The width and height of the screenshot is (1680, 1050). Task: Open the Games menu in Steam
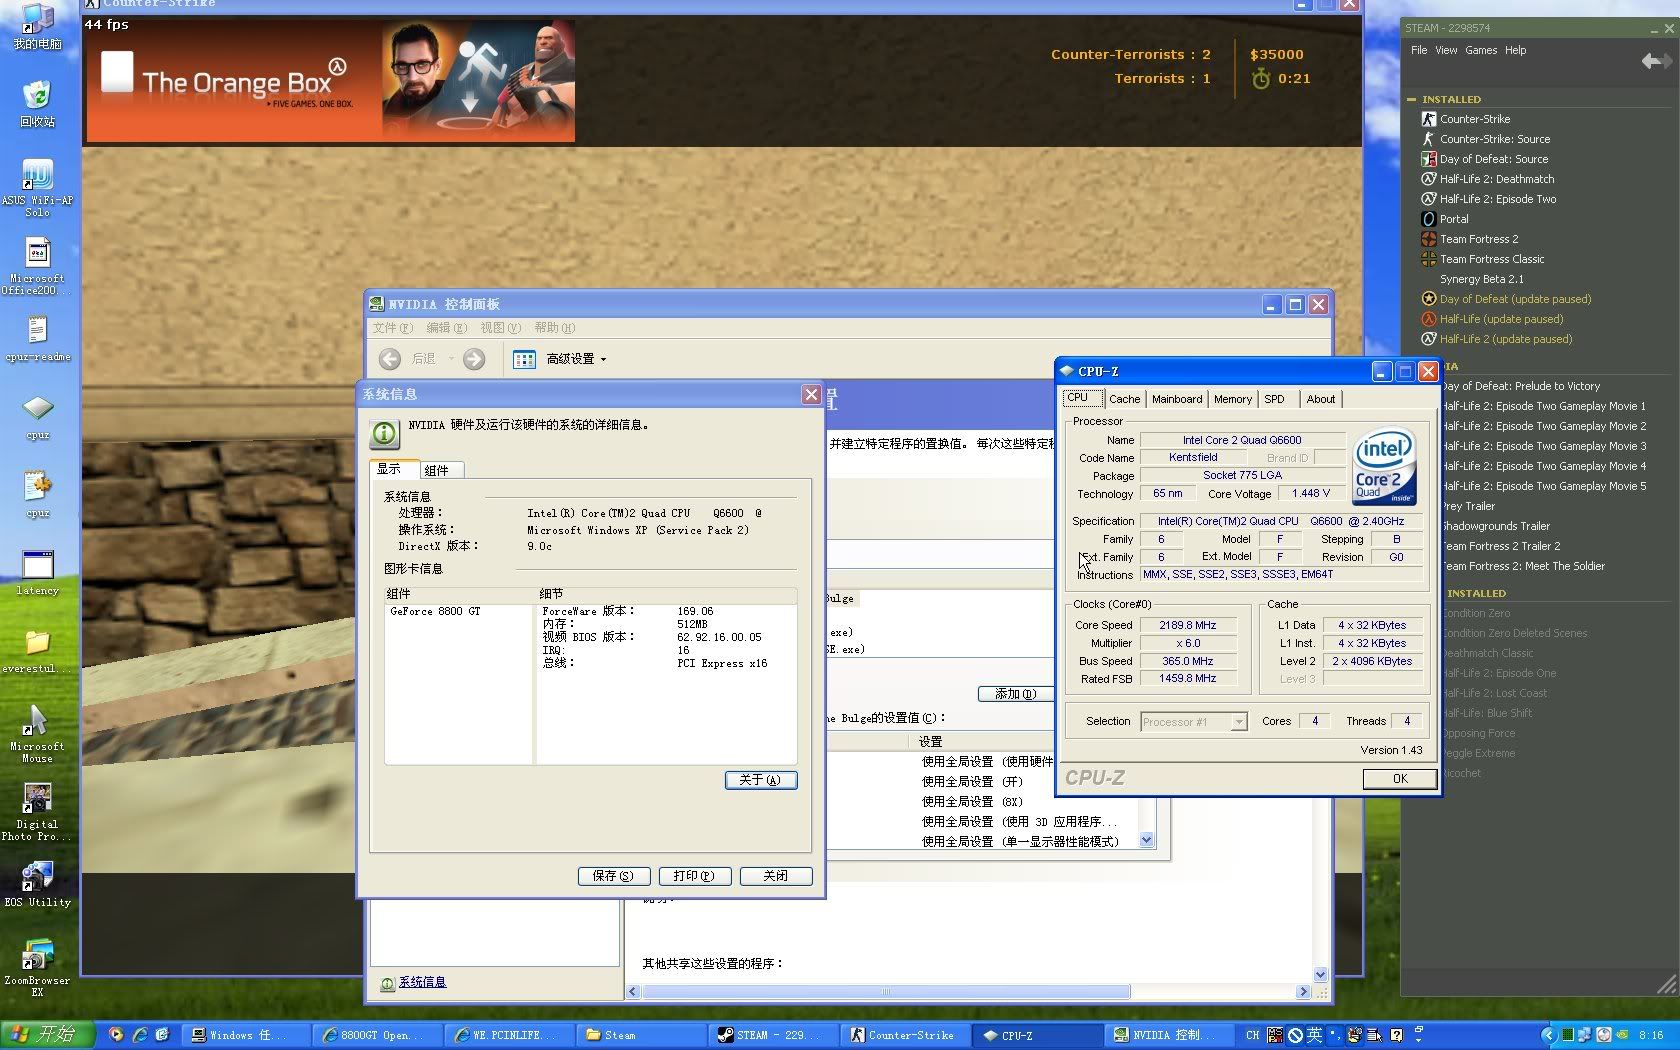click(x=1480, y=50)
